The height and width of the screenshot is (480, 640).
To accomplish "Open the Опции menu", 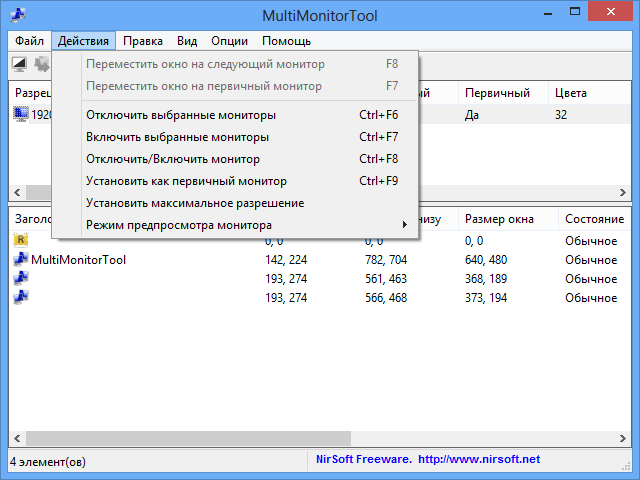I will [229, 41].
